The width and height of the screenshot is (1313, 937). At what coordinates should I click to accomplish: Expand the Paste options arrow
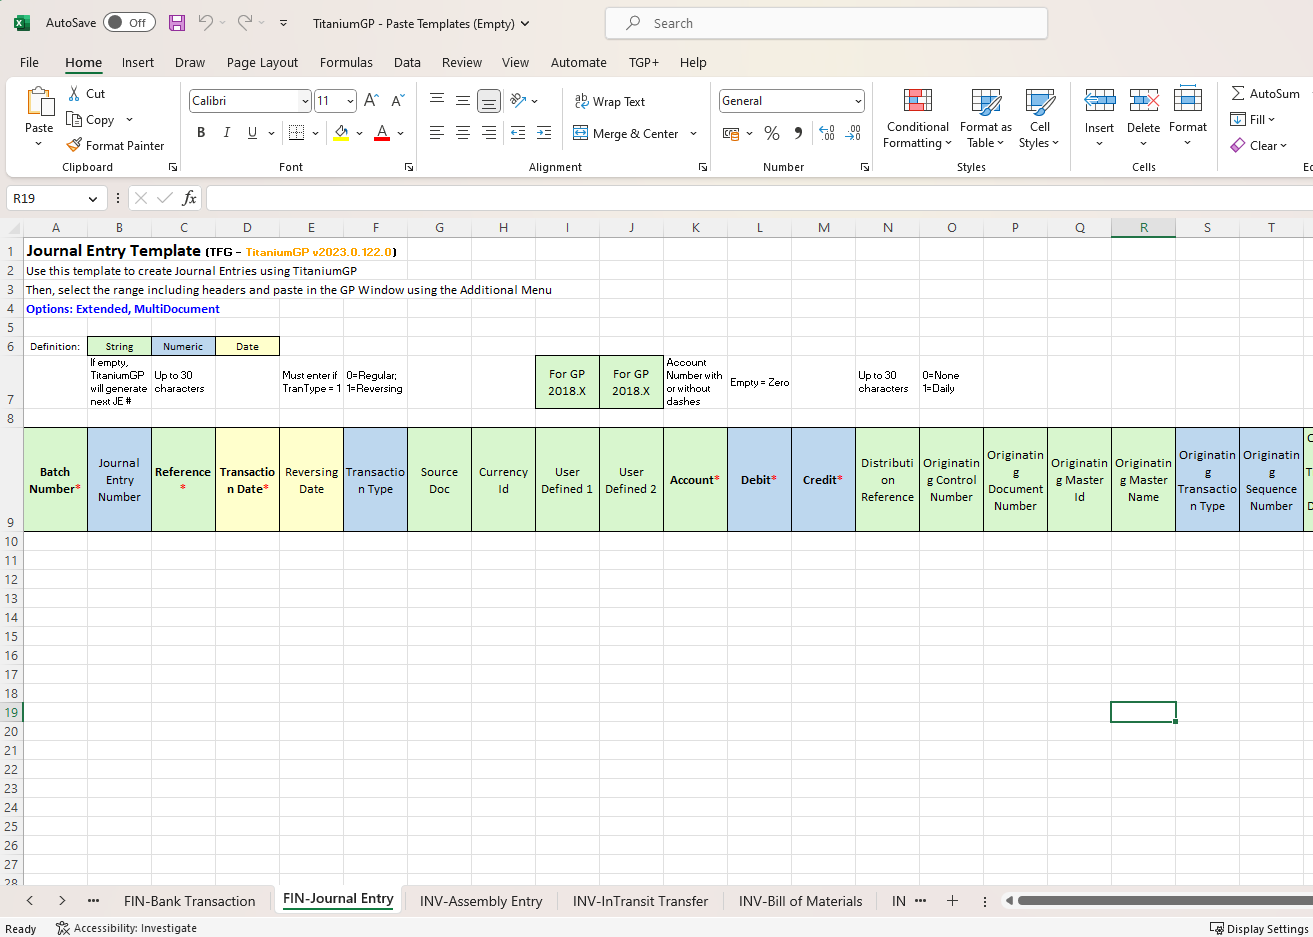(x=39, y=144)
